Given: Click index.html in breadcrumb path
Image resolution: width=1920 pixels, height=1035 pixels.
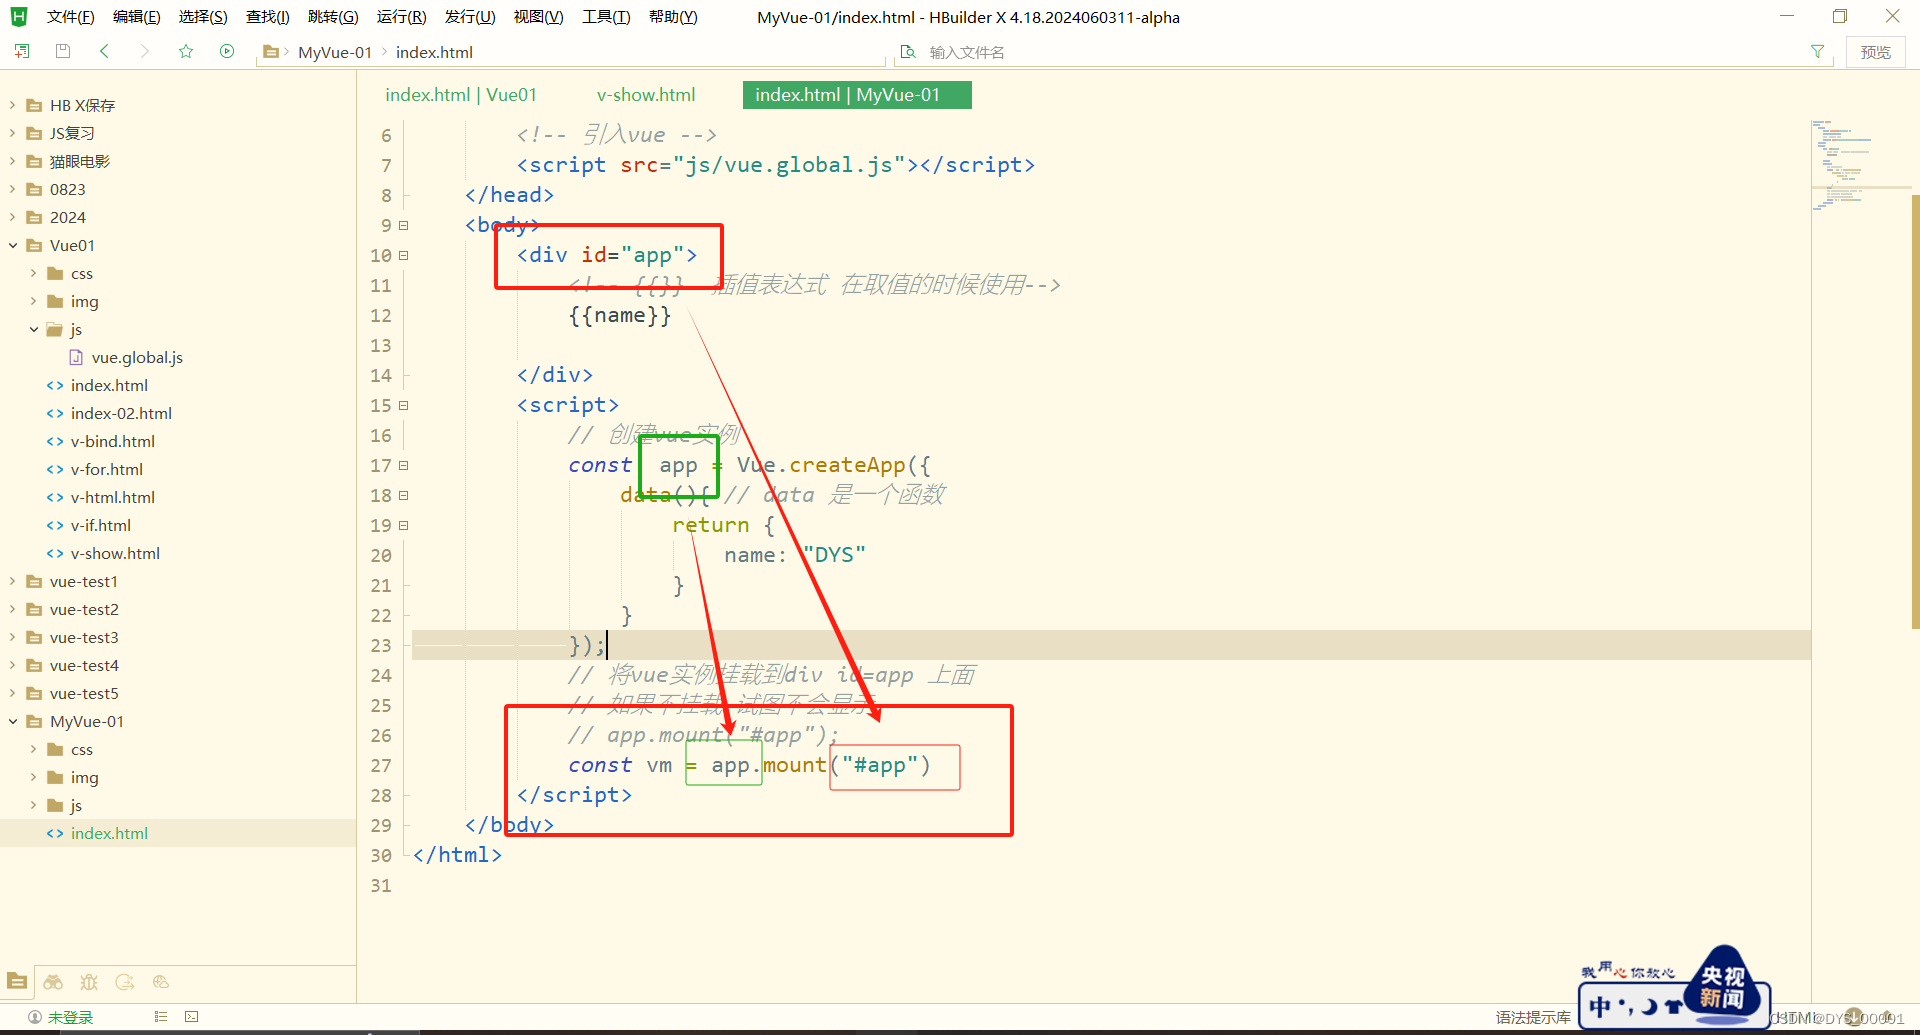Looking at the screenshot, I should click(x=434, y=52).
